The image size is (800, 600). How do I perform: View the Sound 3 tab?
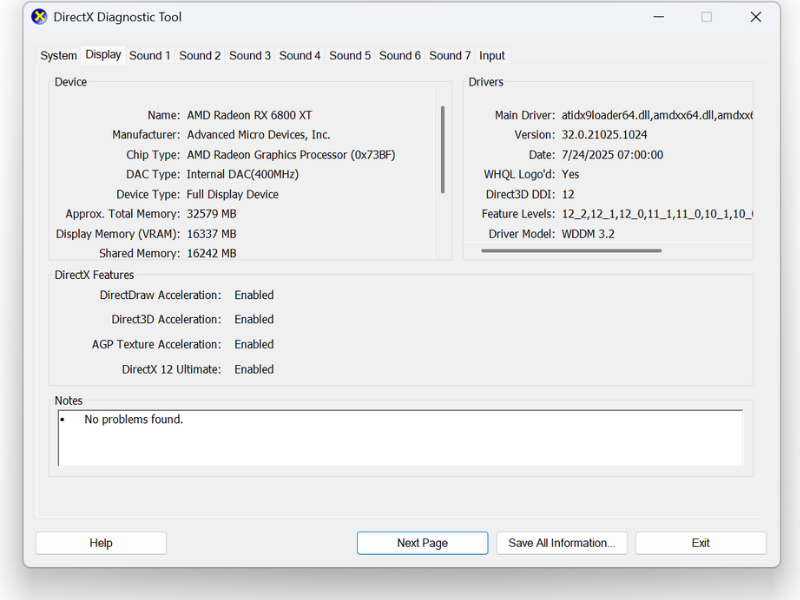pos(250,56)
